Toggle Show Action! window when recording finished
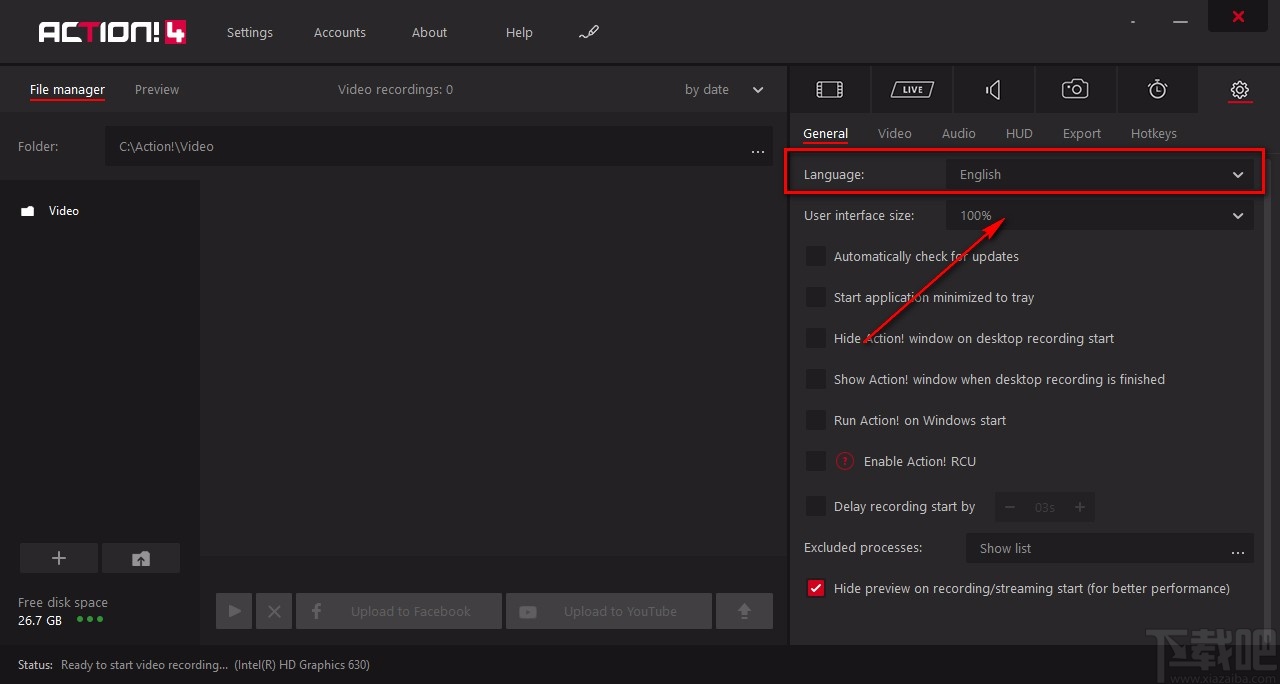Screen dimensions: 1280x684 pyautogui.click(x=816, y=379)
